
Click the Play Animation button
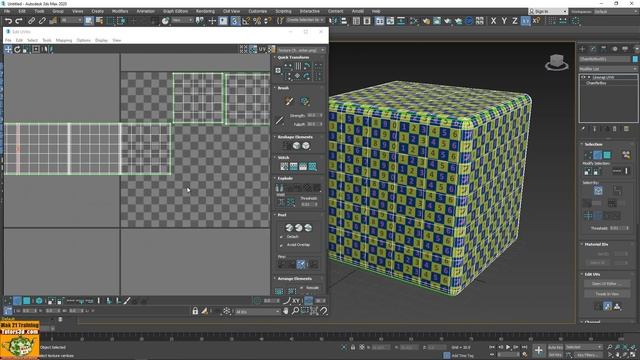(508, 347)
